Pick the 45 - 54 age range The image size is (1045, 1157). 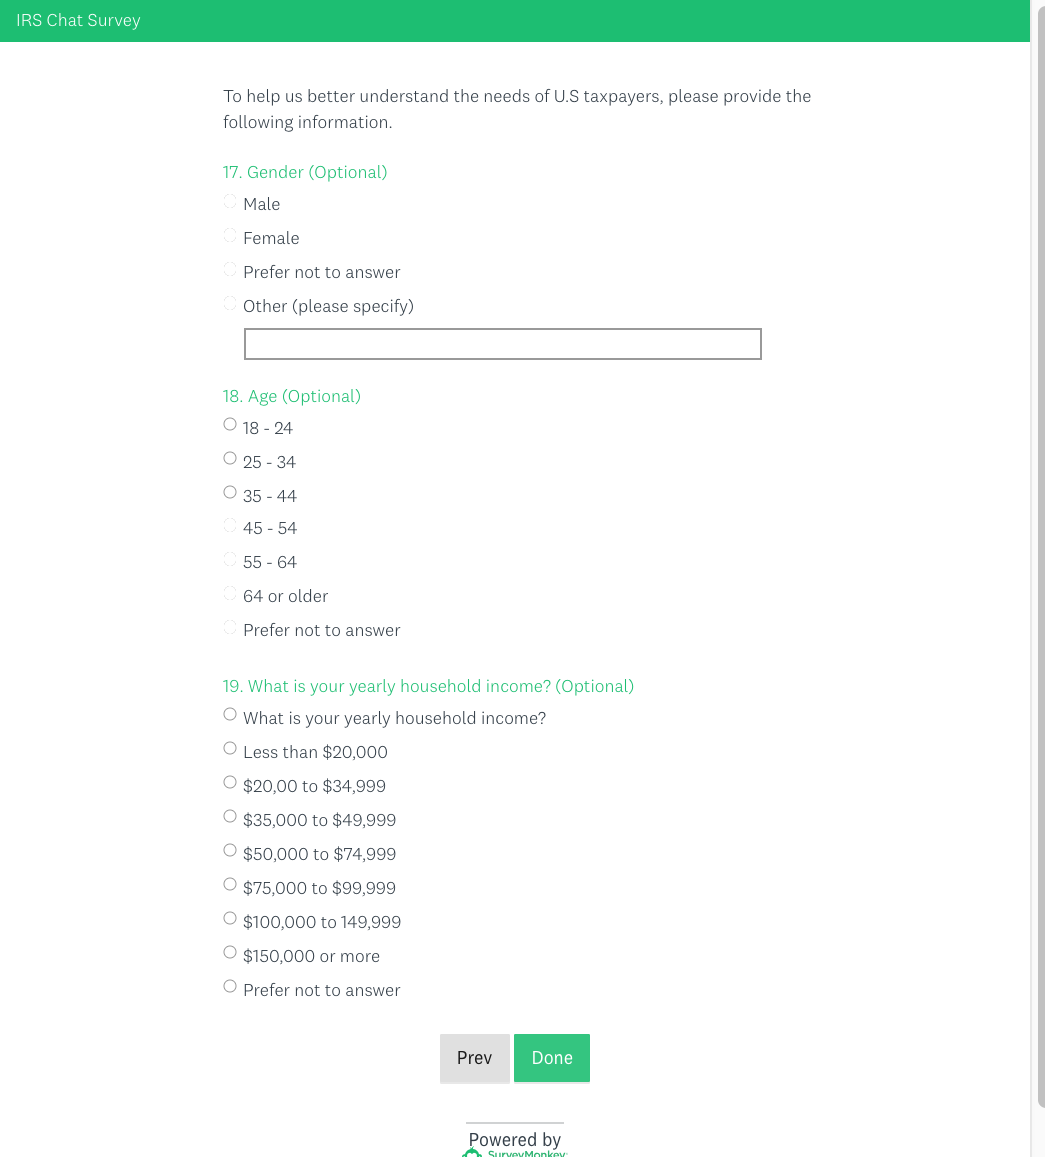pyautogui.click(x=230, y=526)
